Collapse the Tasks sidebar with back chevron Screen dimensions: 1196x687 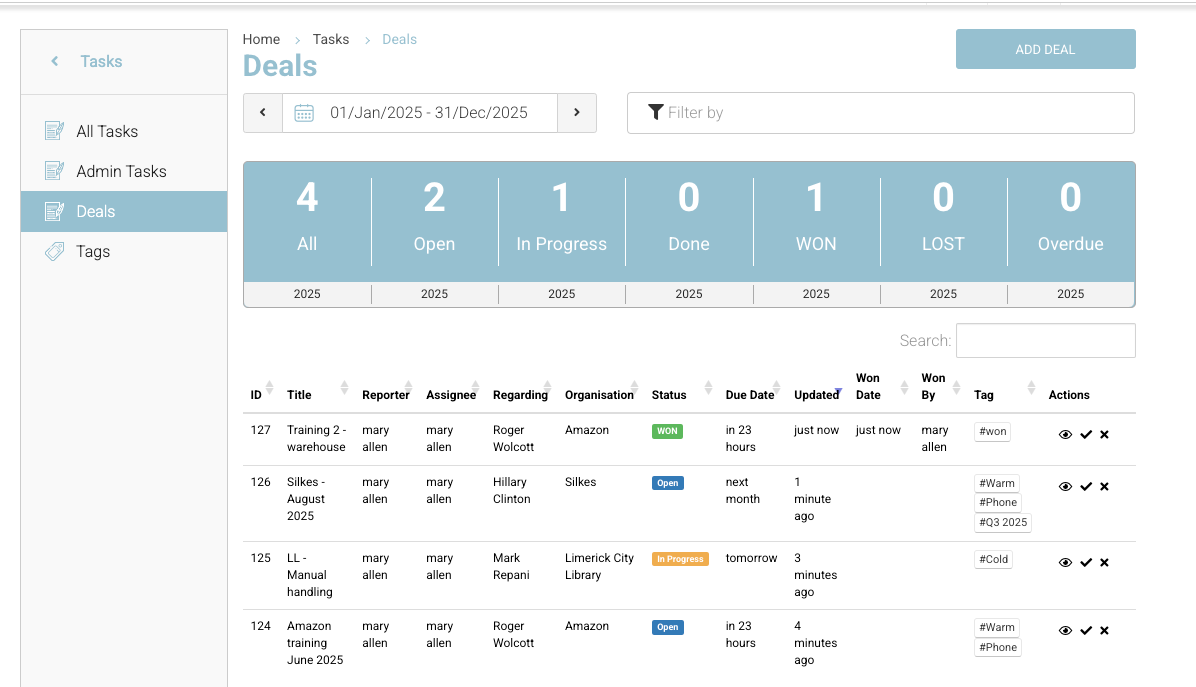55,62
